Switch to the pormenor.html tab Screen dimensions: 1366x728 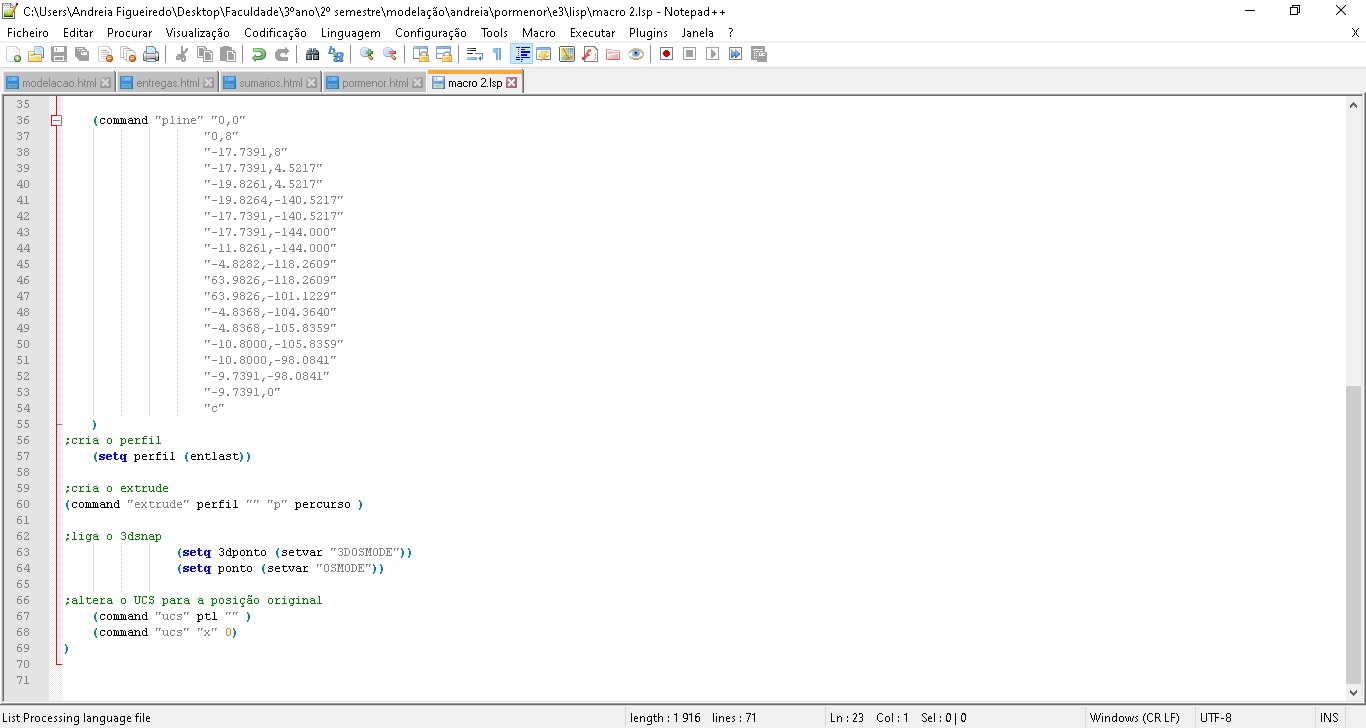[x=375, y=83]
